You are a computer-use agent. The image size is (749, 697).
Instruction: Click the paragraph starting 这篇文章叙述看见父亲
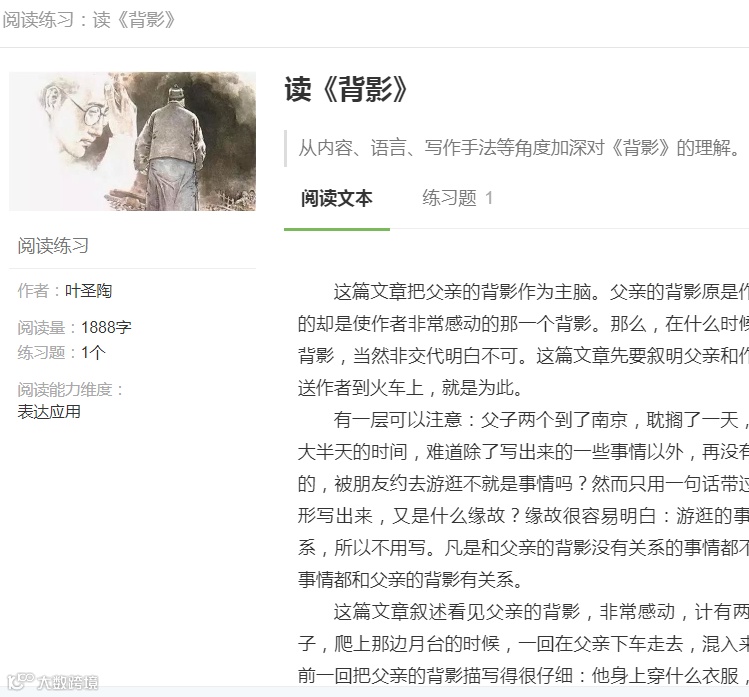[x=523, y=643]
